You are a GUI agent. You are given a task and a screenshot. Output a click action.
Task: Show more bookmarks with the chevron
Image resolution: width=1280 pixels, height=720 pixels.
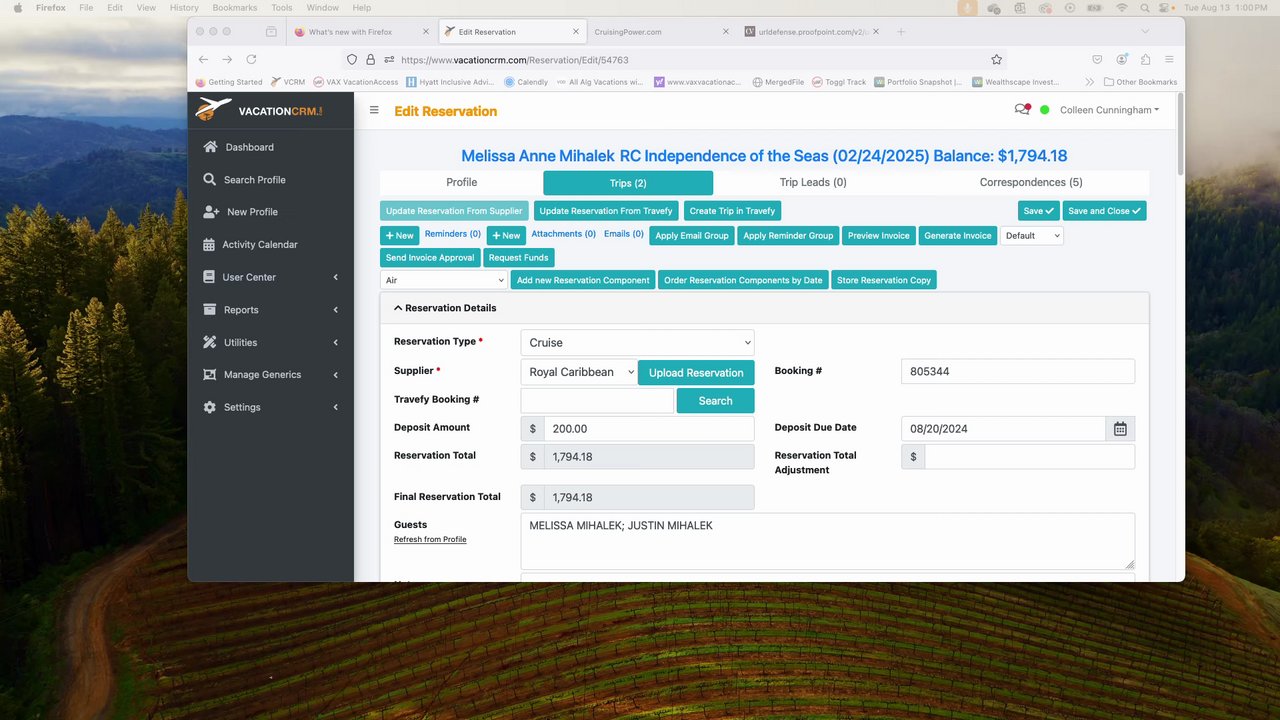pos(1089,82)
